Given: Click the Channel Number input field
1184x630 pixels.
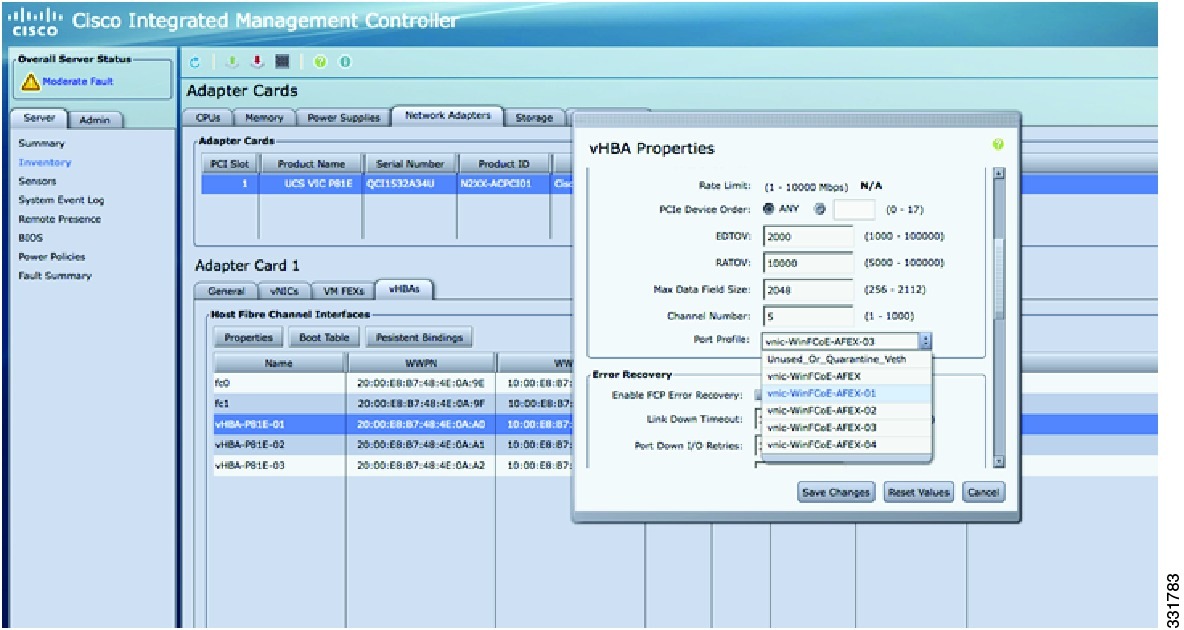Looking at the screenshot, I should click(808, 316).
